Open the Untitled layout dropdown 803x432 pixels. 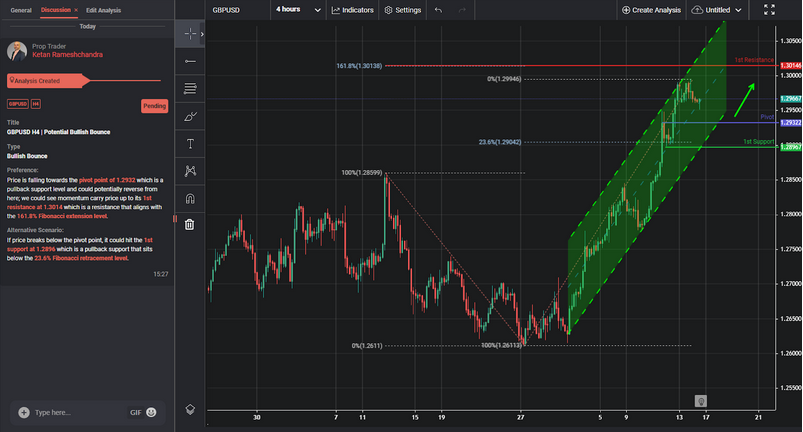point(716,10)
